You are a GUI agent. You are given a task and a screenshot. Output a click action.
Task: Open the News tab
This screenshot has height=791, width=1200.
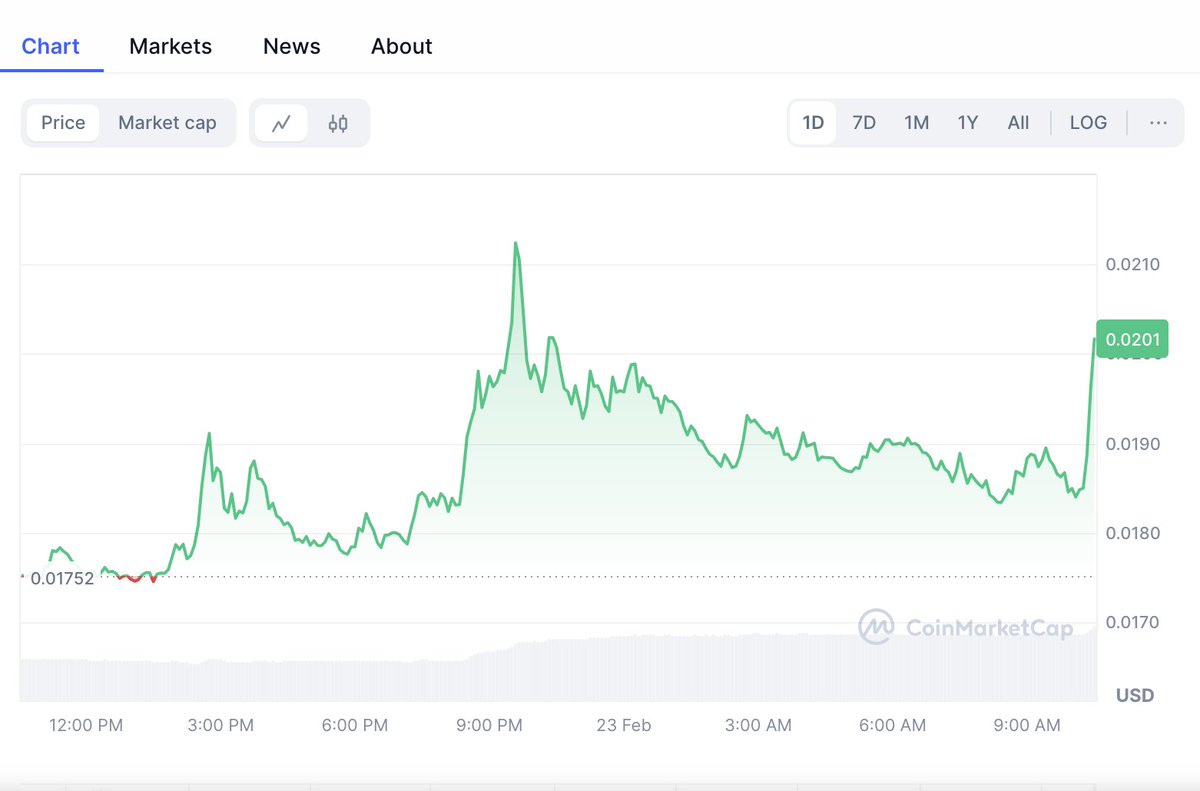(292, 46)
